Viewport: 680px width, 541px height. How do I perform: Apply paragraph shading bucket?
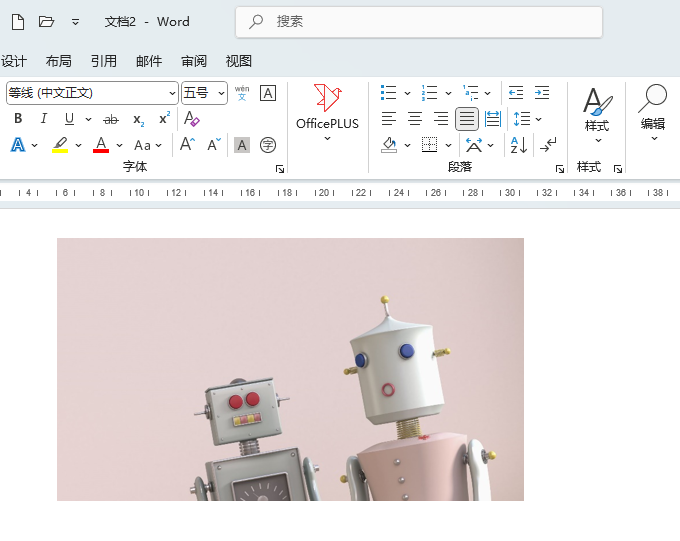[x=389, y=145]
